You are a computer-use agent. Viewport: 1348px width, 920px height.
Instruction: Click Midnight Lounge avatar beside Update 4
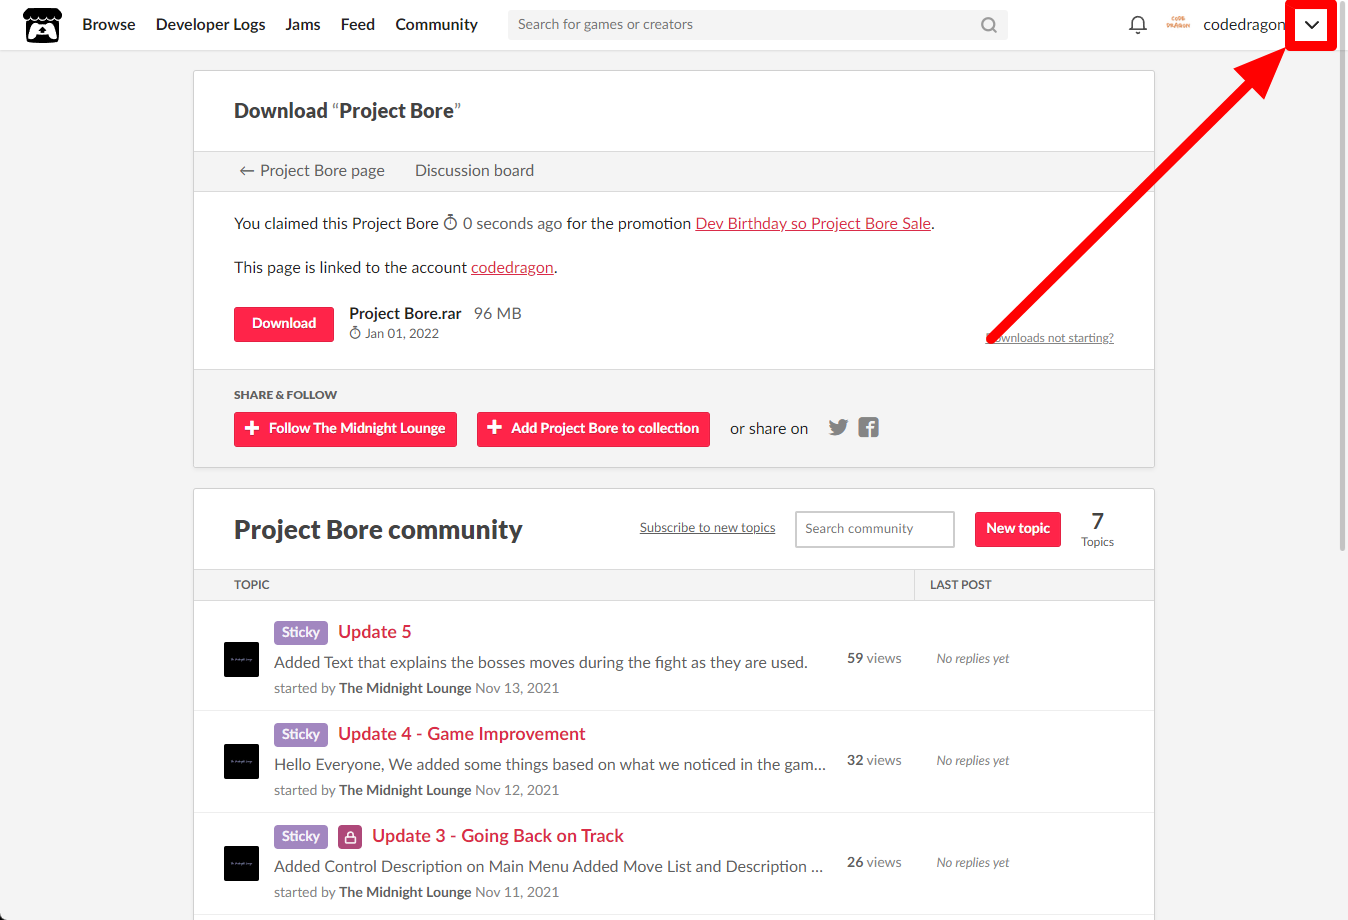pos(241,762)
